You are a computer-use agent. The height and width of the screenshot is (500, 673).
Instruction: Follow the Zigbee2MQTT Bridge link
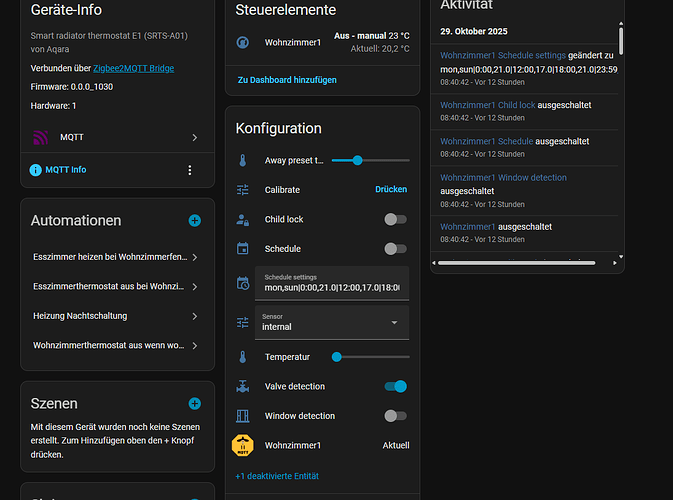[x=133, y=68]
